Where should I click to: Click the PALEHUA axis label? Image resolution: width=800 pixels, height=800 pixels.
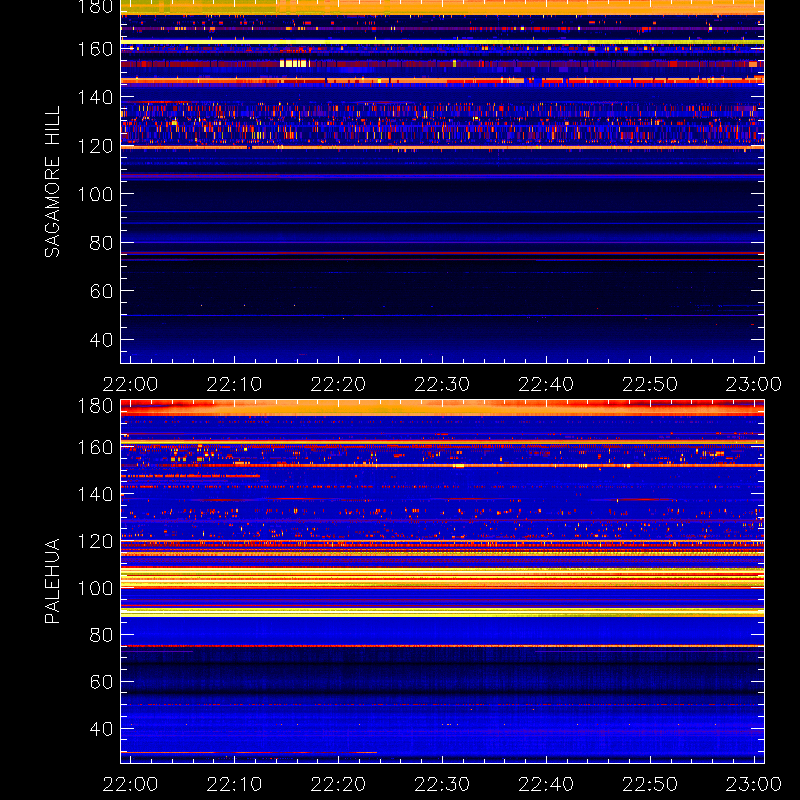[x=53, y=581]
